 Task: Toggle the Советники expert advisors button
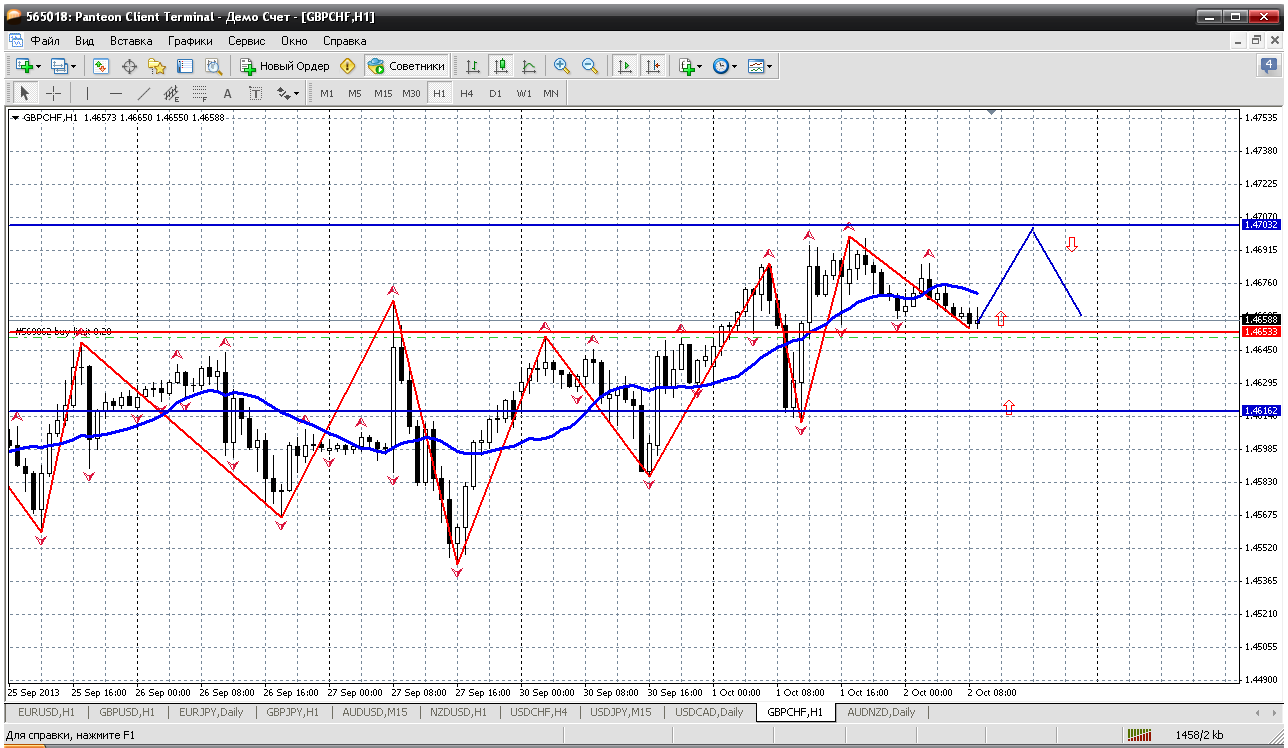[x=407, y=66]
